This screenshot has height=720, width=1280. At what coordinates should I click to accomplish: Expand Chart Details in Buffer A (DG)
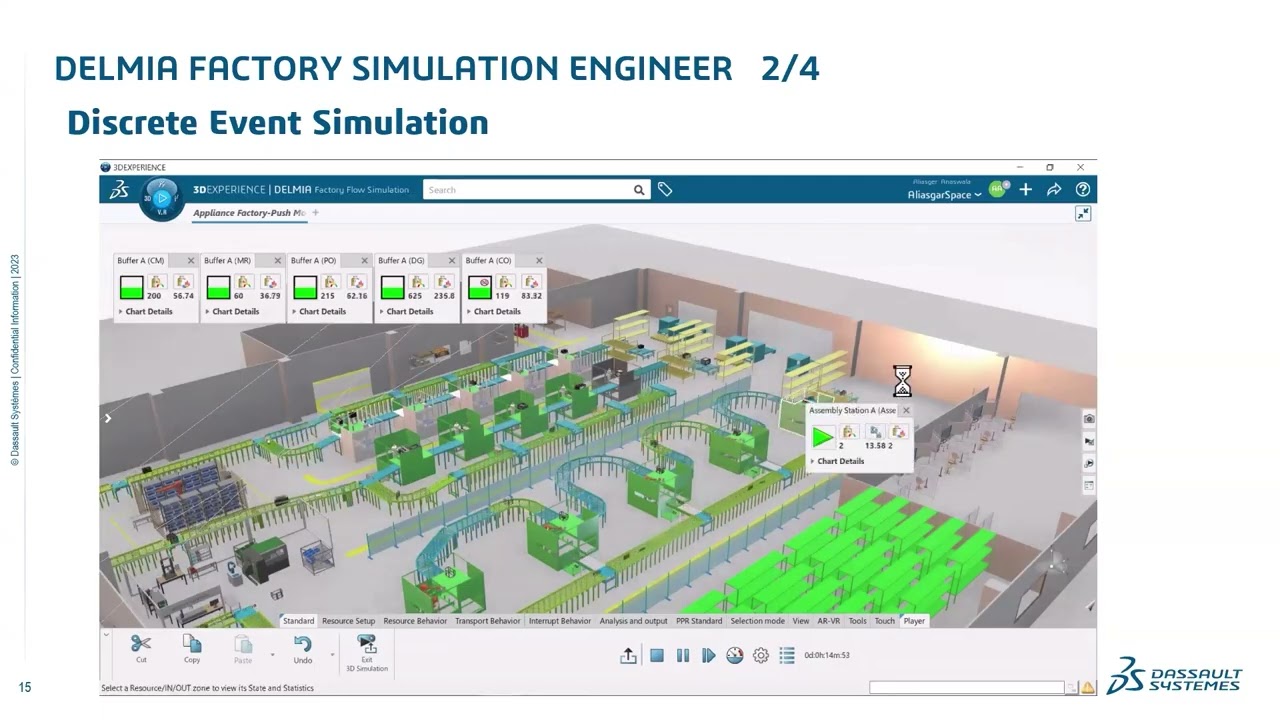click(x=406, y=312)
